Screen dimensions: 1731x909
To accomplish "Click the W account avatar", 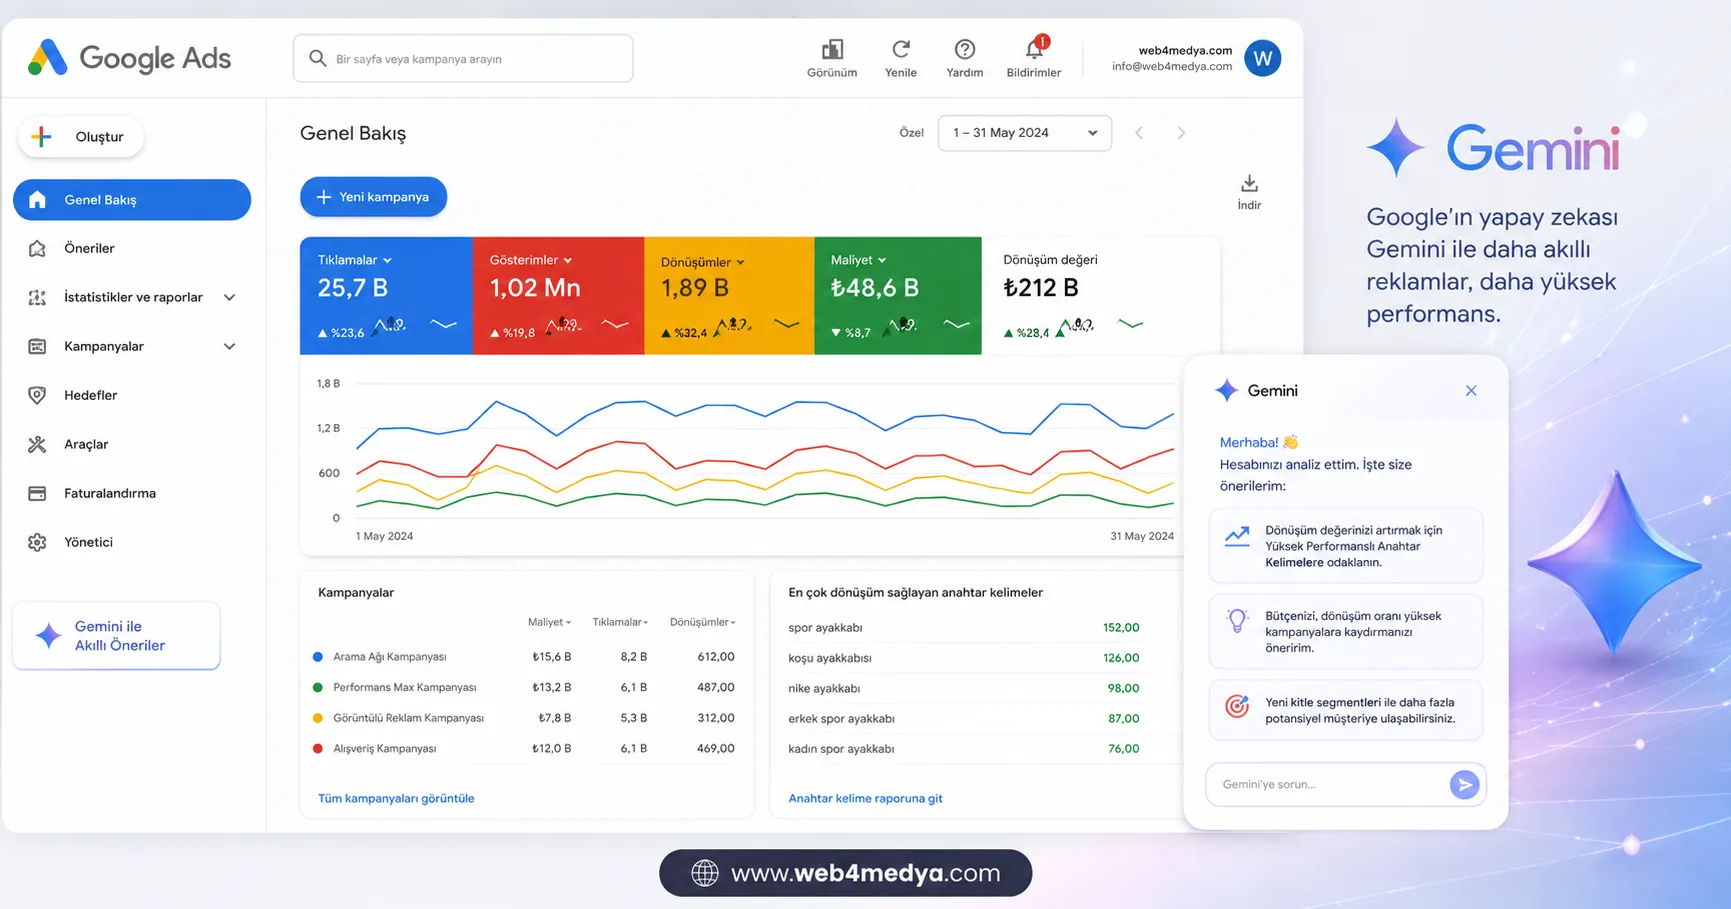I will (x=1263, y=58).
